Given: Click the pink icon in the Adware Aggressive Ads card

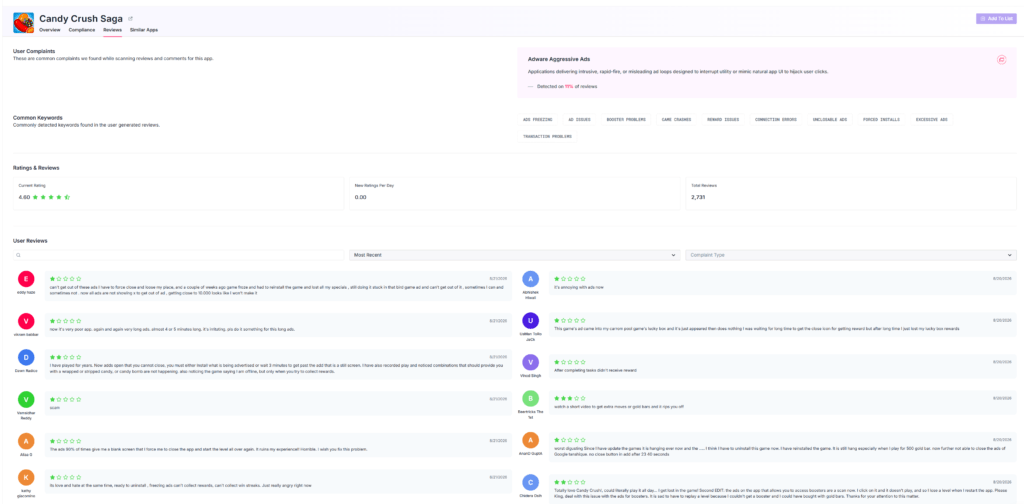Looking at the screenshot, I should (x=1001, y=59).
